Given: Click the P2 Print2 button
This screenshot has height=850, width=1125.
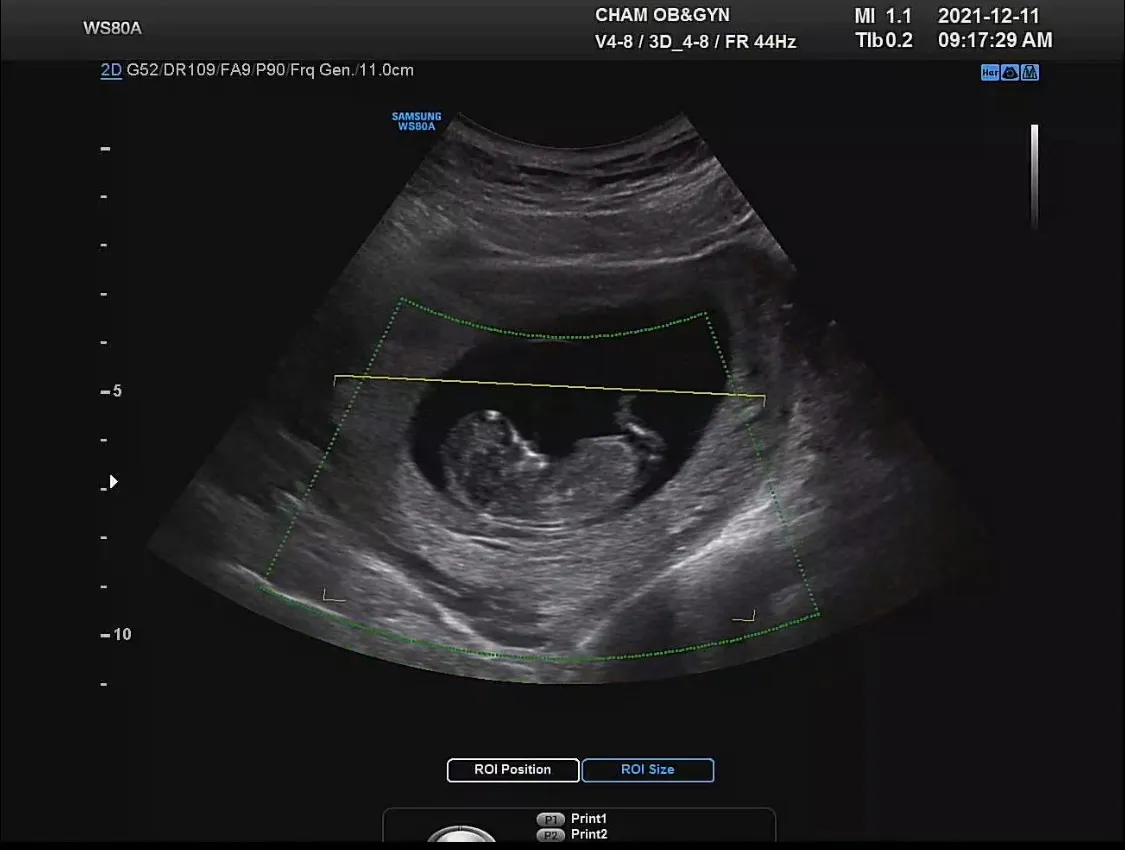Looking at the screenshot, I should click(572, 834).
